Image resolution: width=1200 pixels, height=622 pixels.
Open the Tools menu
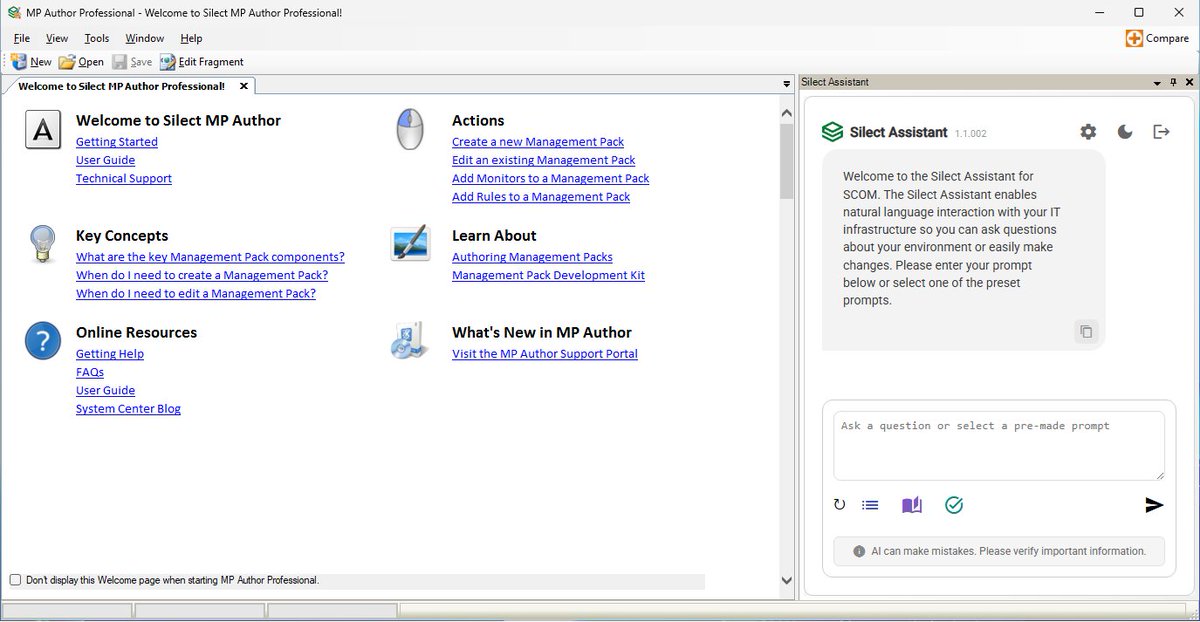[x=97, y=38]
